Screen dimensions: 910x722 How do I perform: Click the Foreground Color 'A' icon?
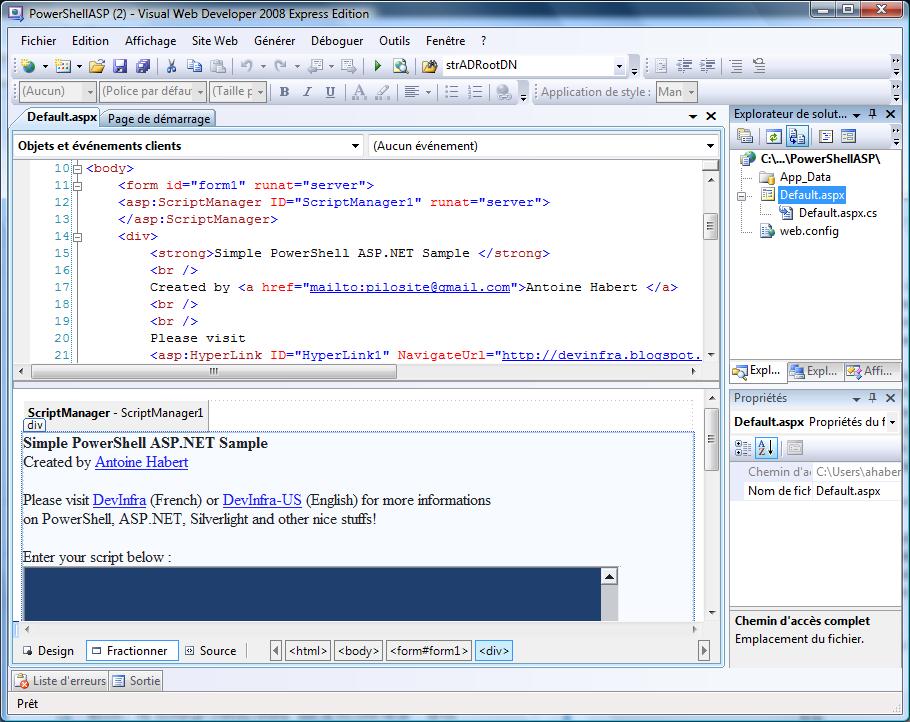pos(359,92)
